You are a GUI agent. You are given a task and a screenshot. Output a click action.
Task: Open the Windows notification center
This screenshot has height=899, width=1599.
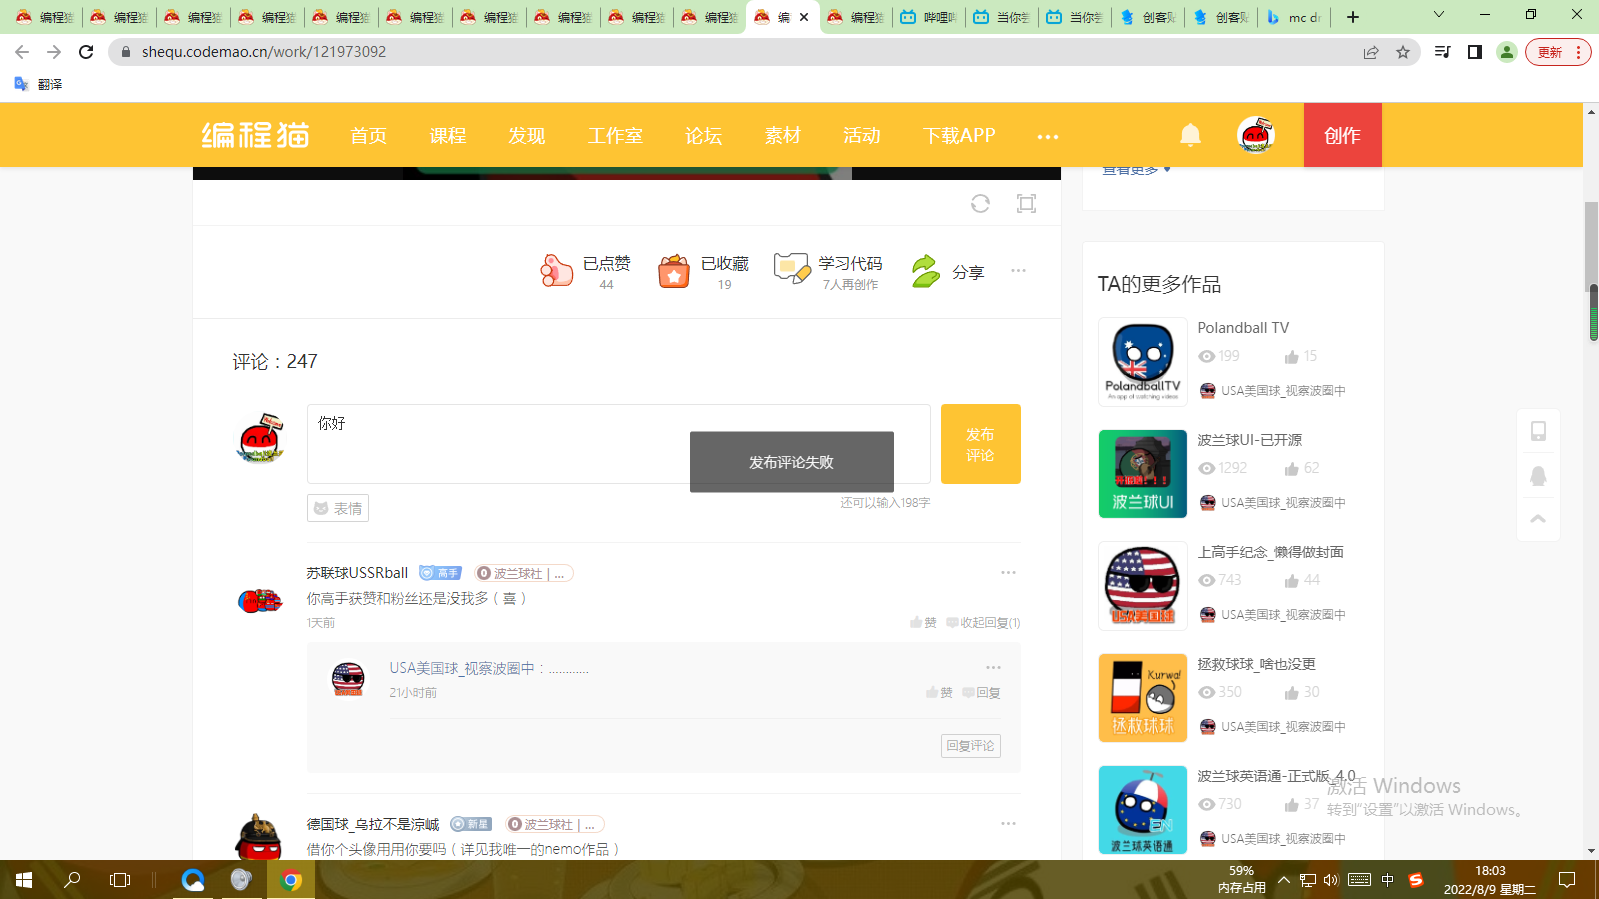click(1567, 880)
